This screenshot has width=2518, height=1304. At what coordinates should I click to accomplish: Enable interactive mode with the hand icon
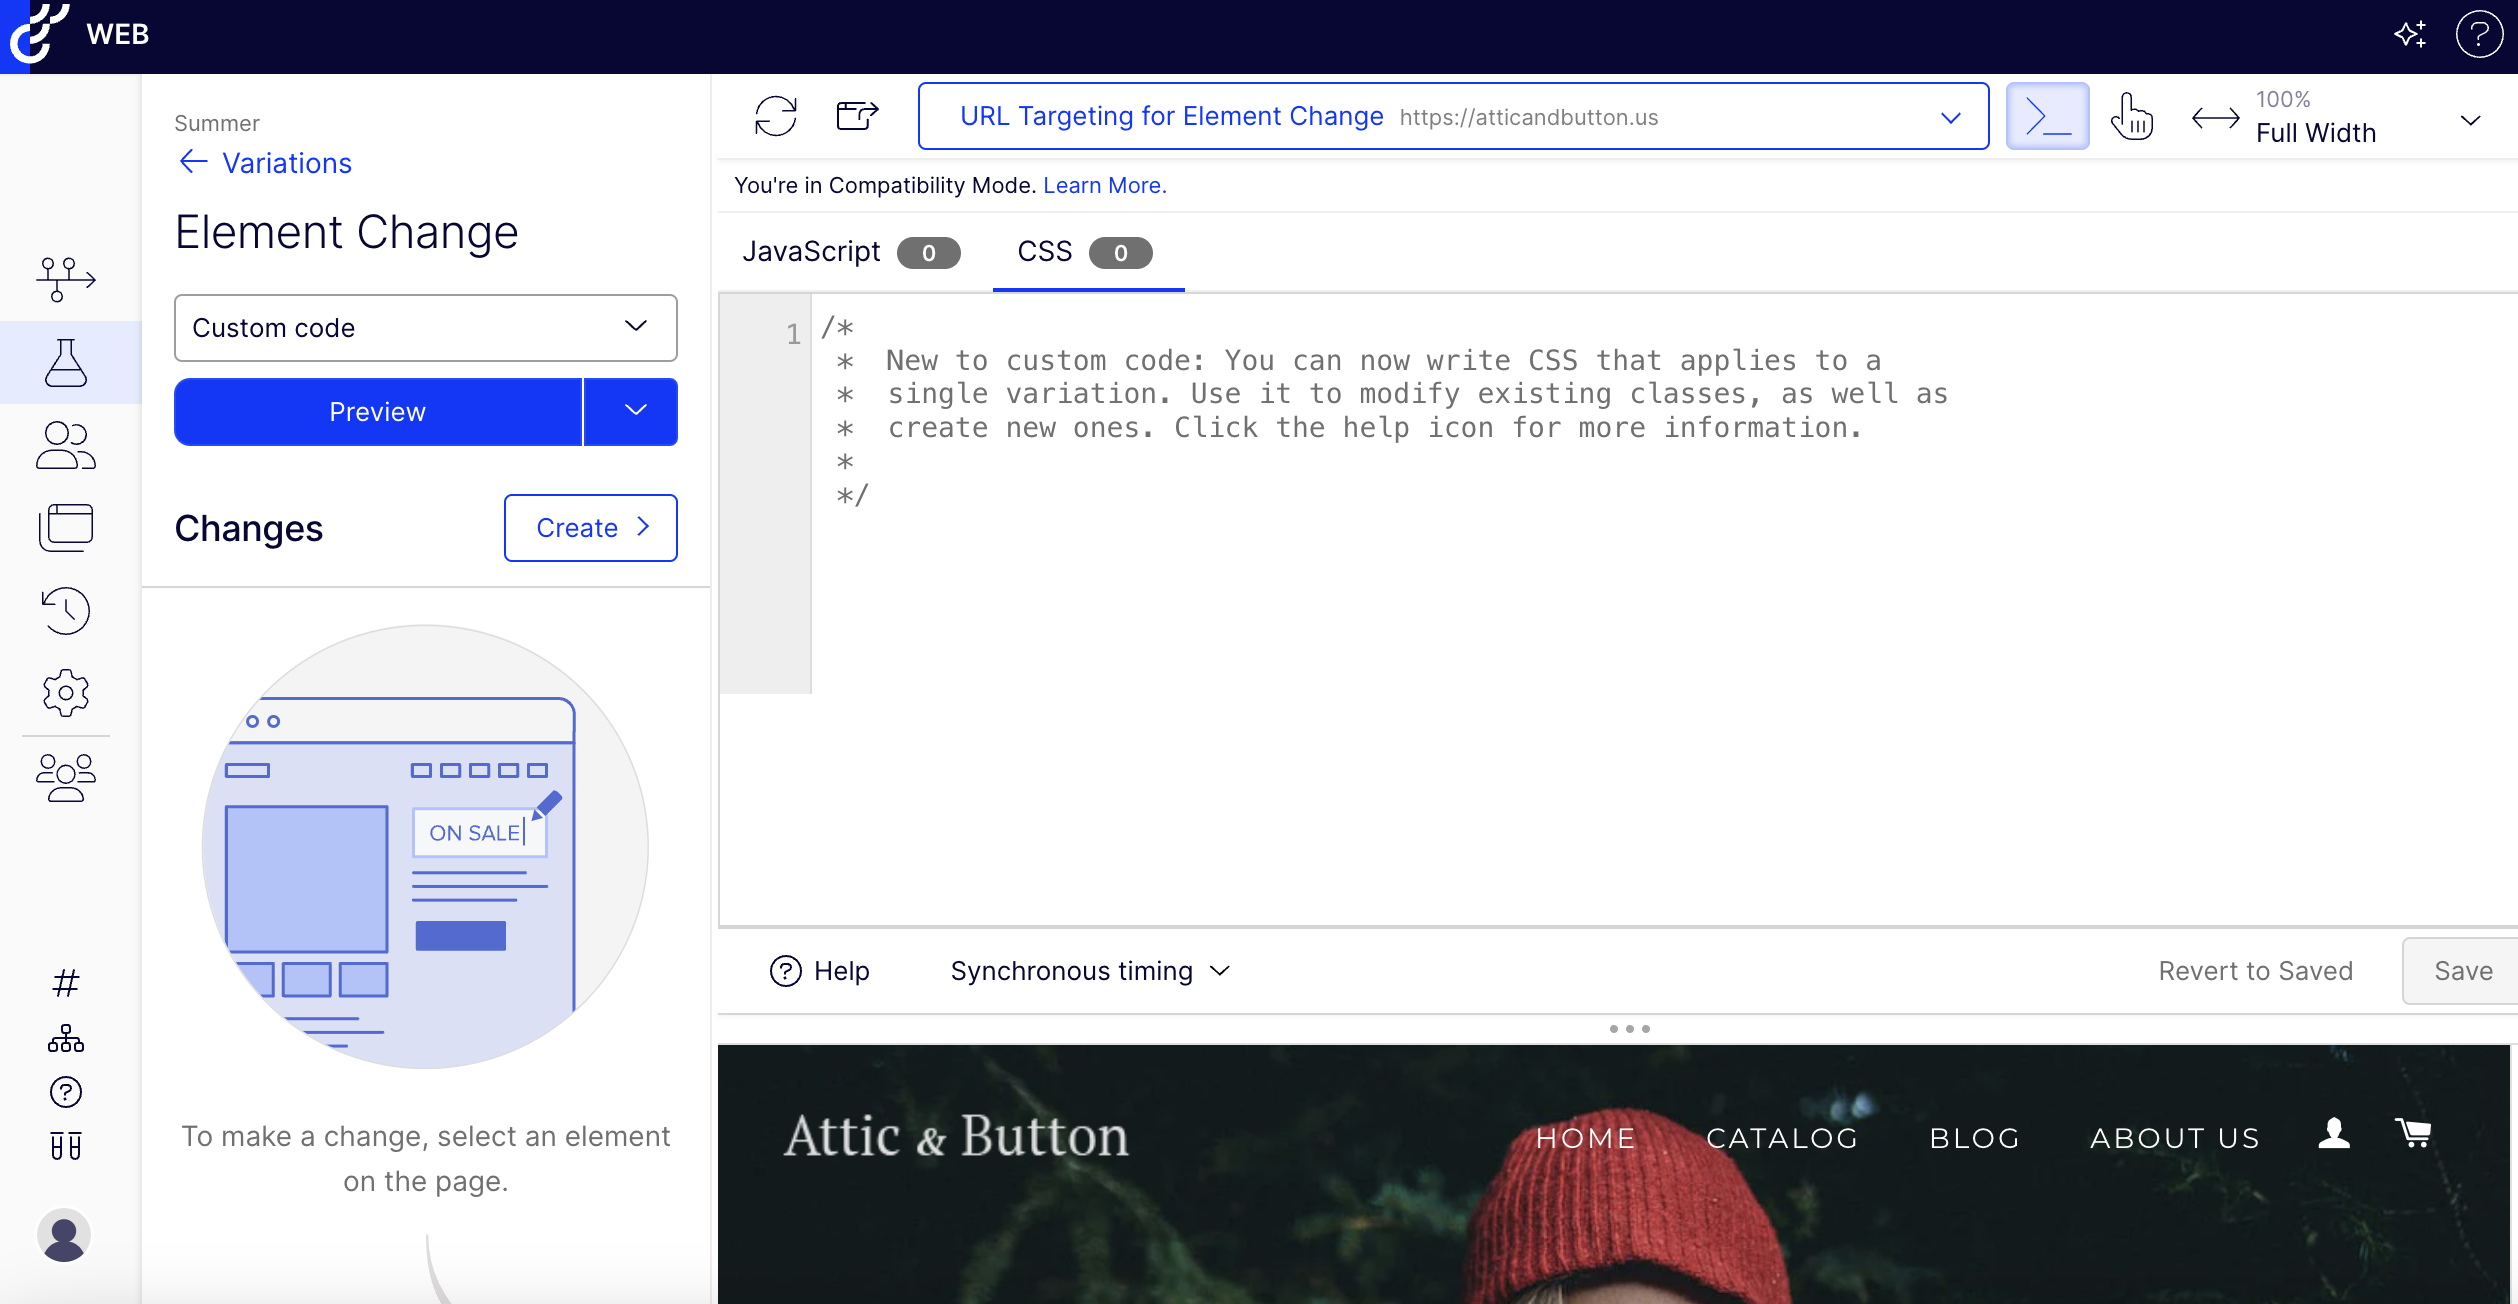click(2131, 116)
